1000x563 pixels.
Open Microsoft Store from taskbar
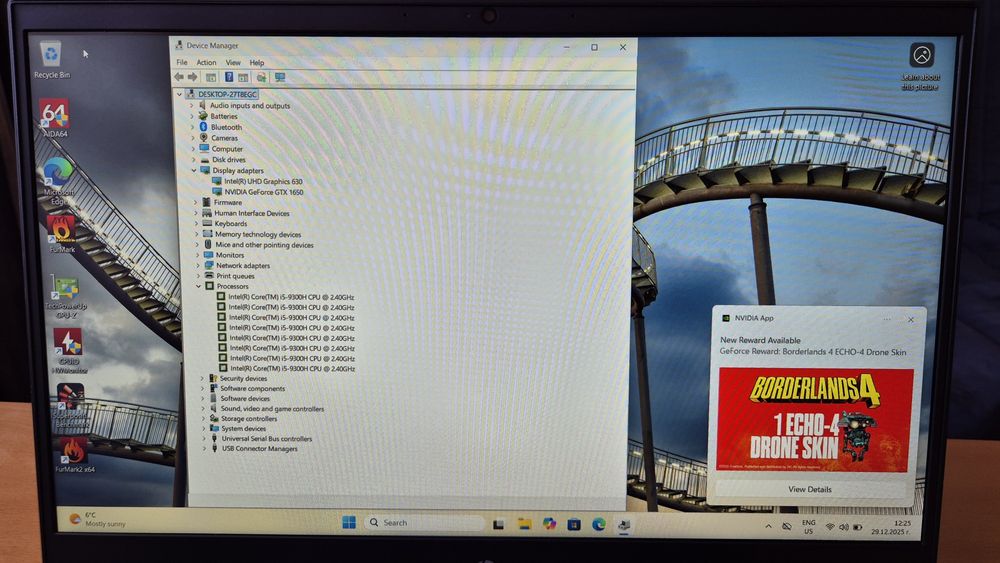tap(574, 525)
